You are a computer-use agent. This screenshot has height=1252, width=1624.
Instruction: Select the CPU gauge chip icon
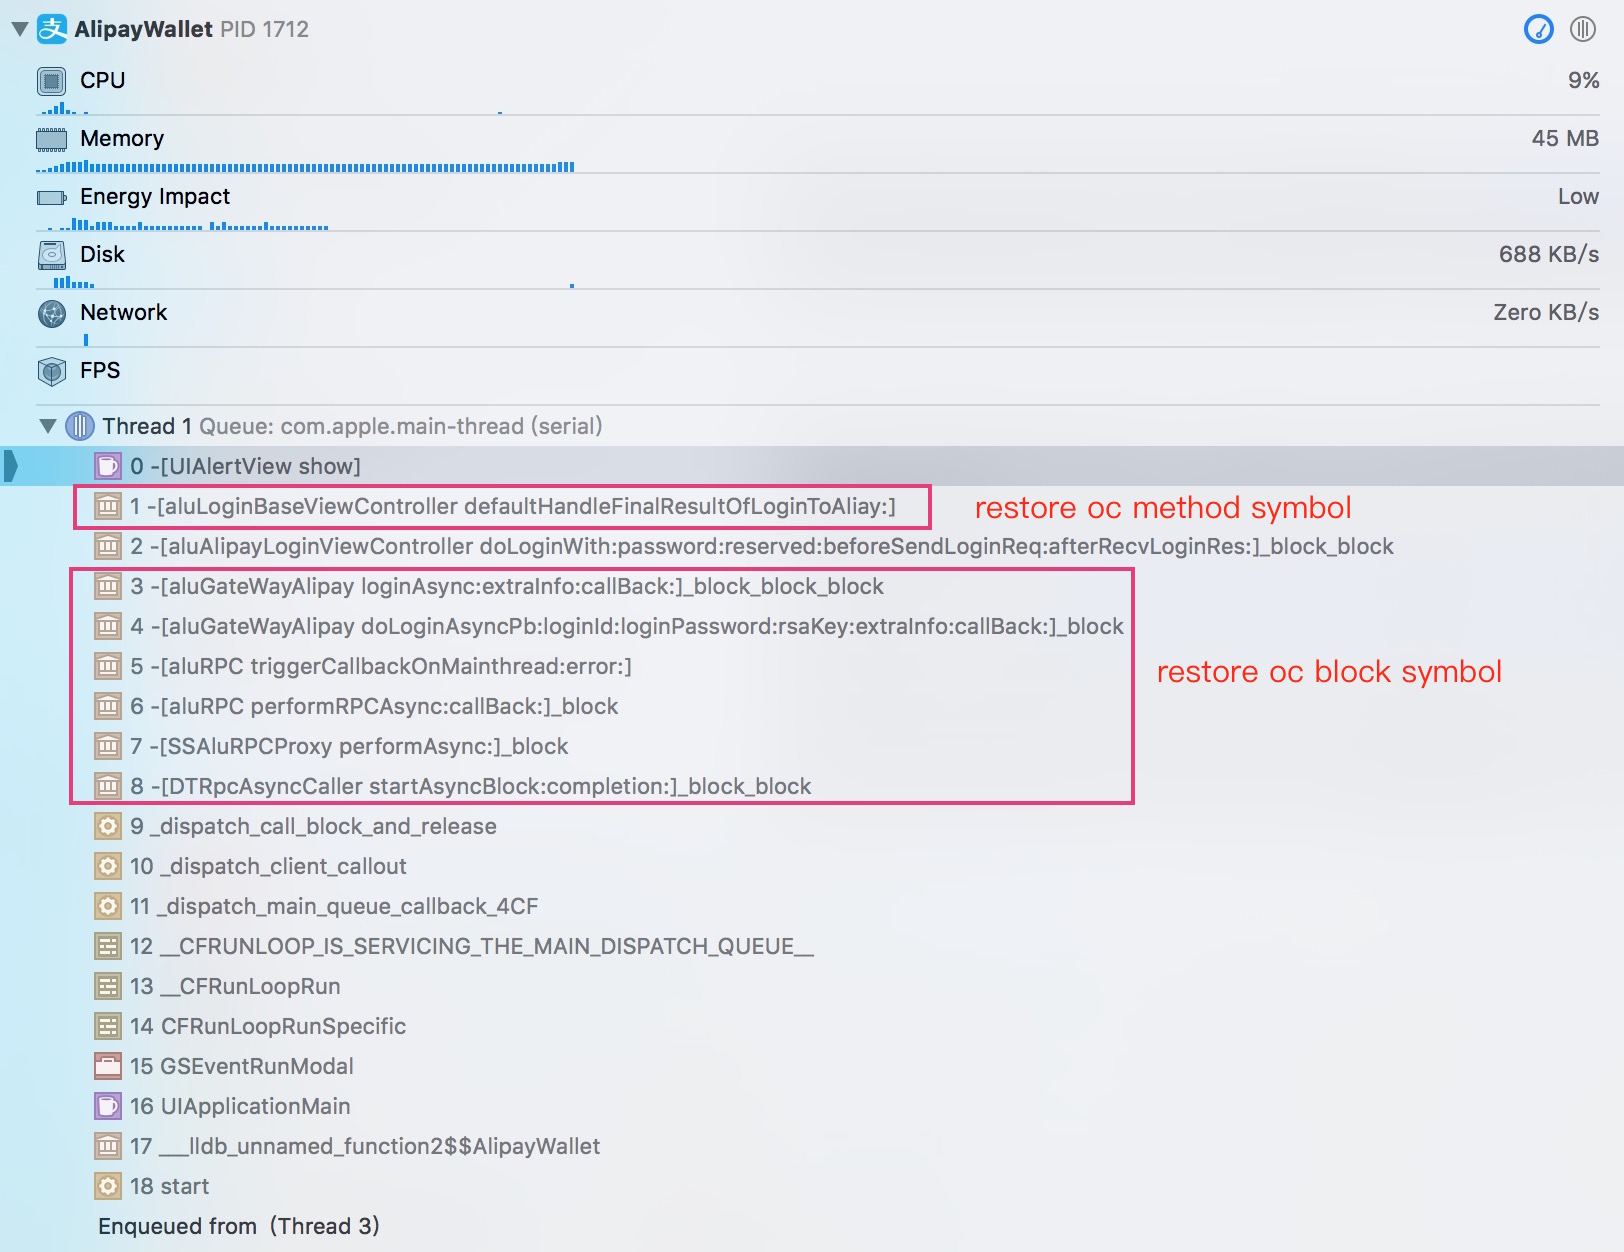tap(52, 81)
